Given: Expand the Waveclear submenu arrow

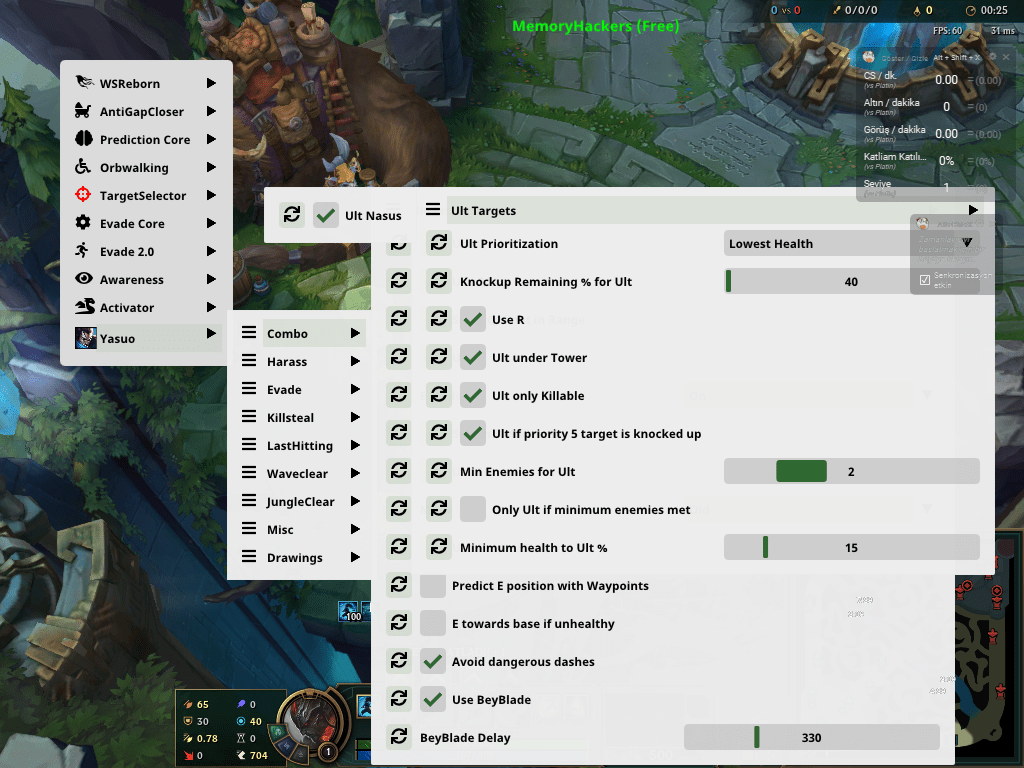Looking at the screenshot, I should tap(355, 473).
